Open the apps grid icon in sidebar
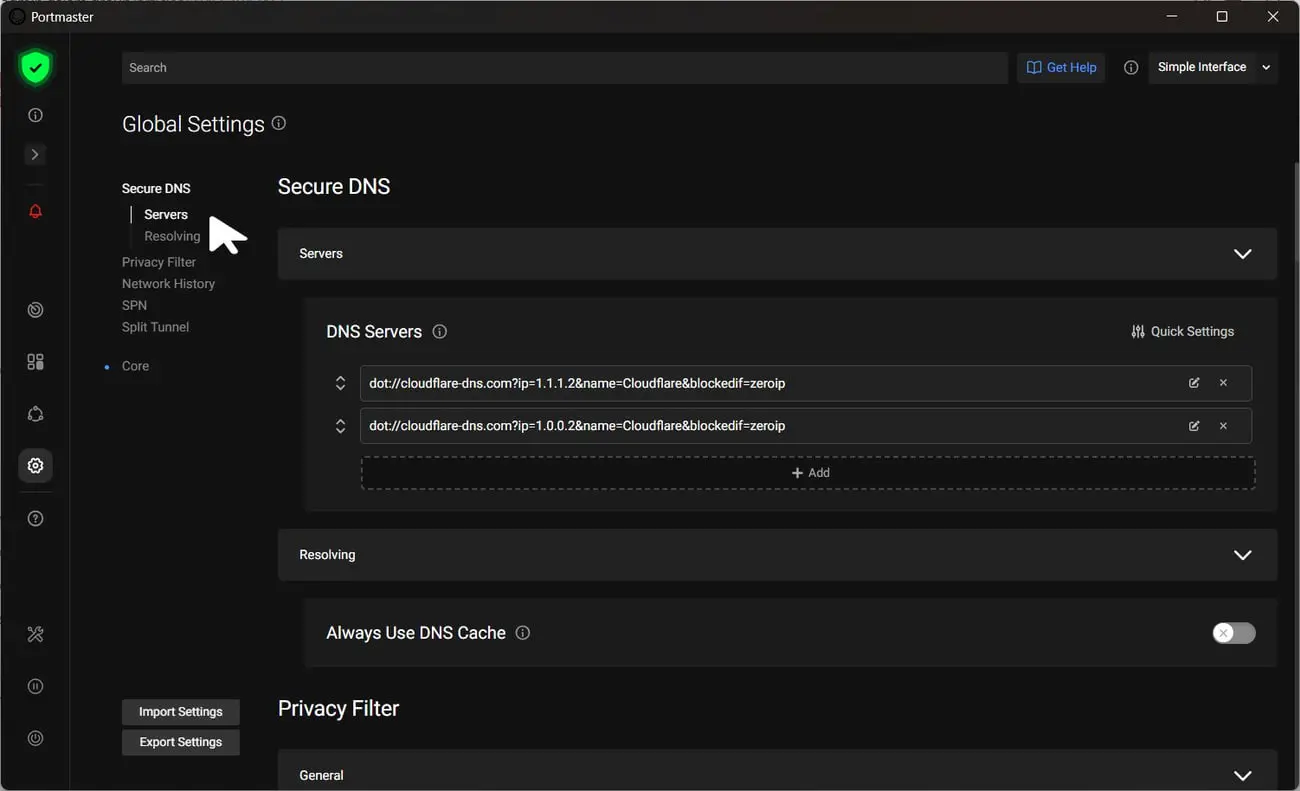The width and height of the screenshot is (1300, 791). click(x=35, y=362)
